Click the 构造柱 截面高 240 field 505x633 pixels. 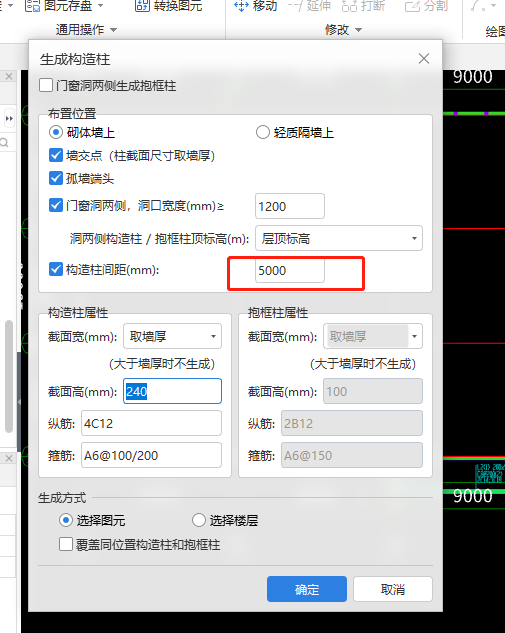pyautogui.click(x=172, y=391)
